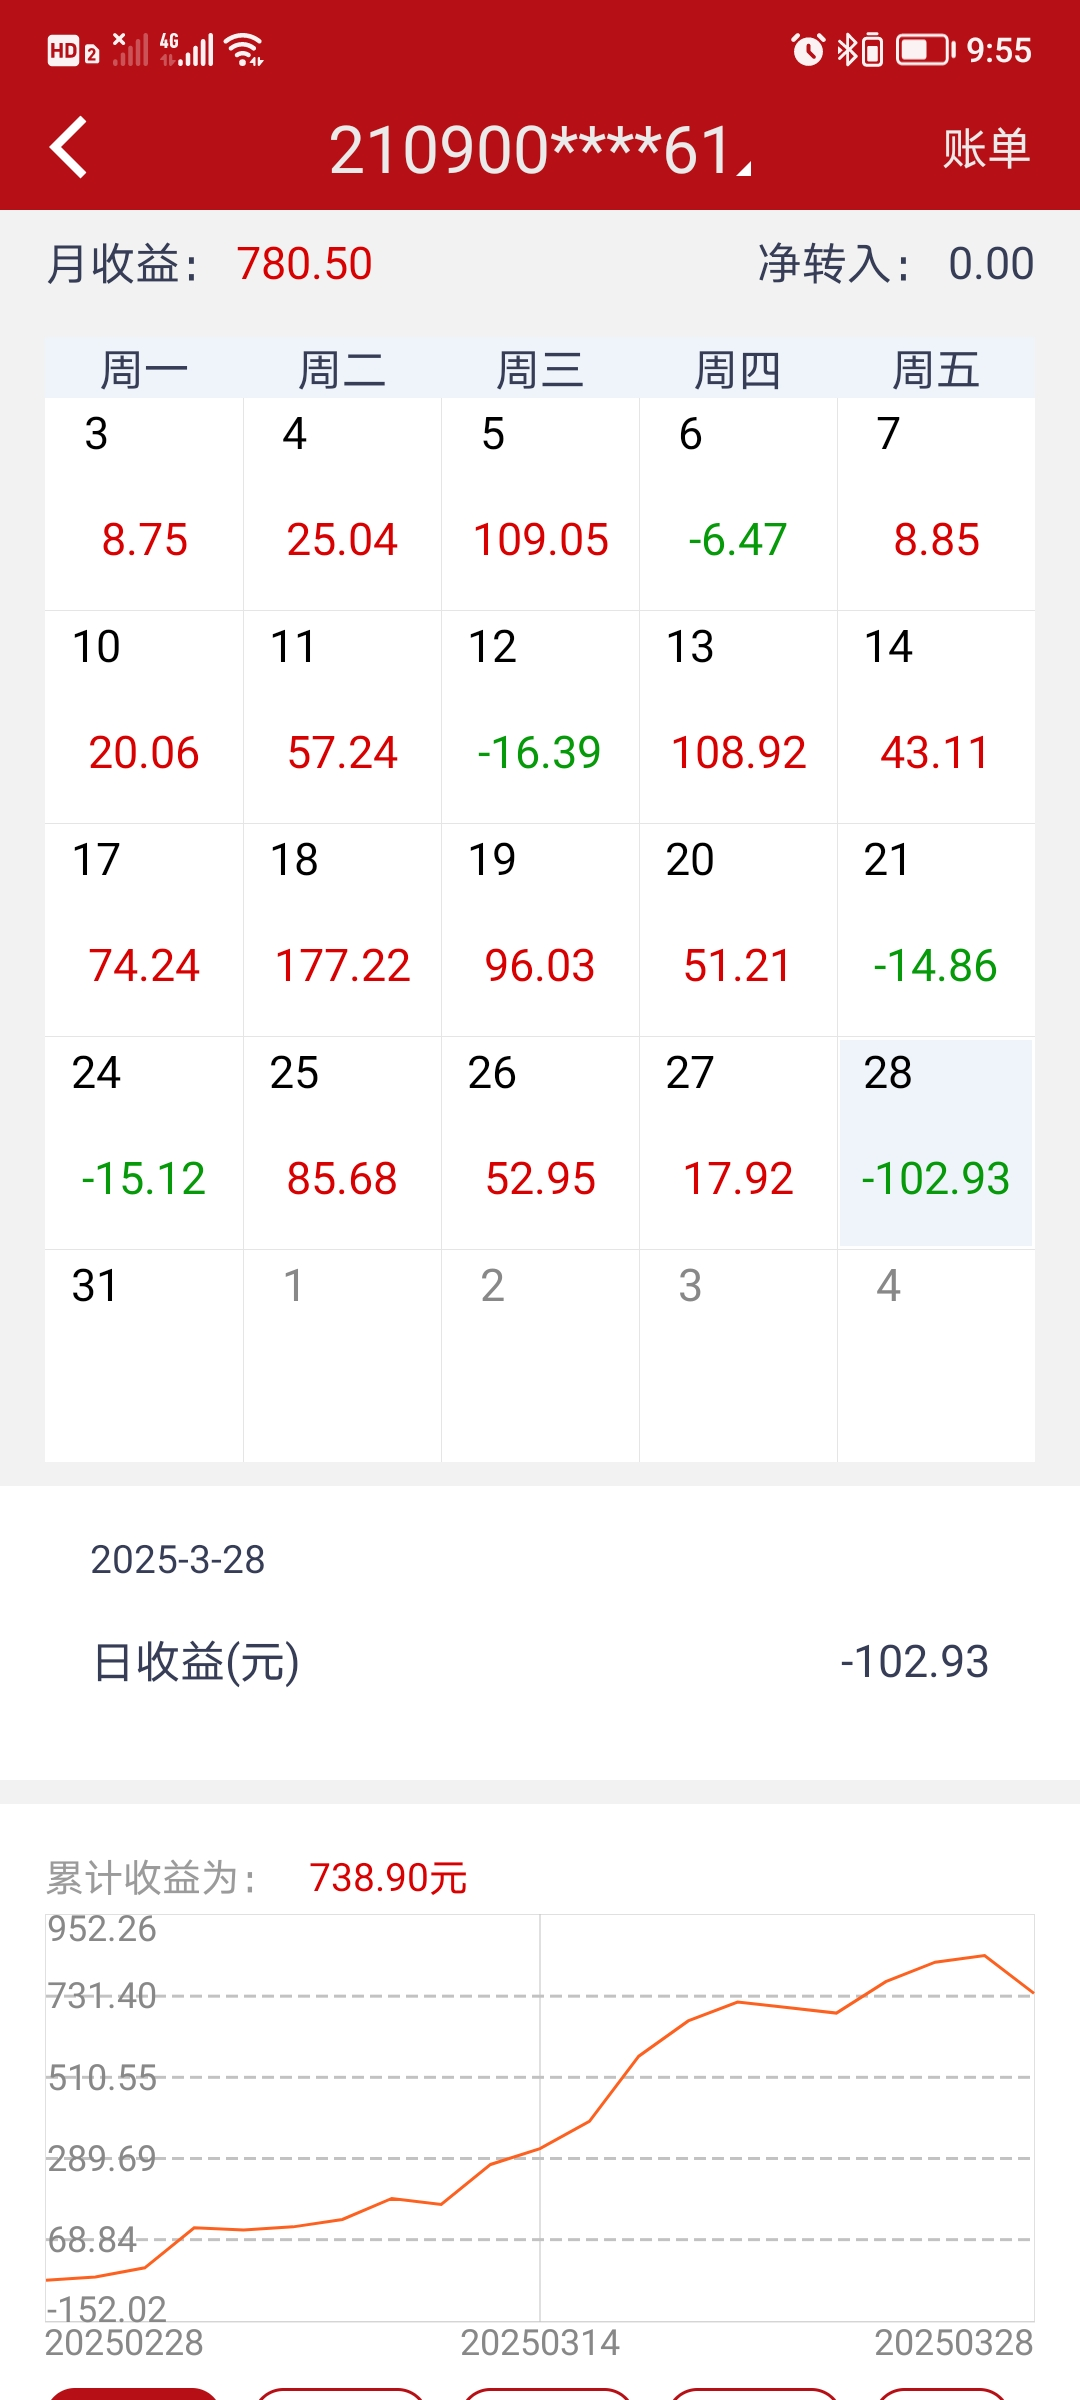Tap the back arrow in header

[69, 148]
